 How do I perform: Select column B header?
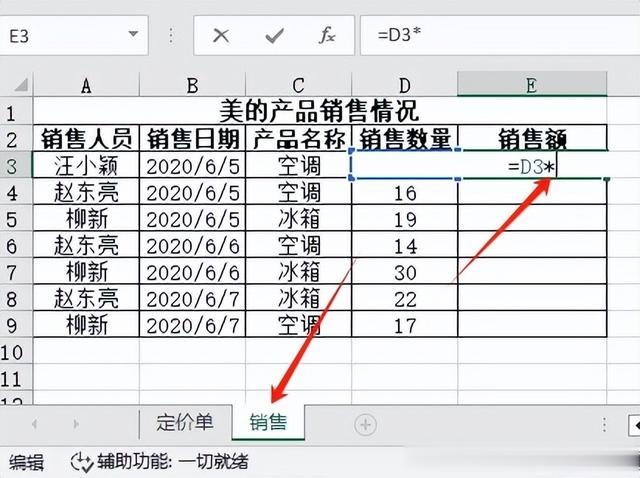(x=192, y=85)
